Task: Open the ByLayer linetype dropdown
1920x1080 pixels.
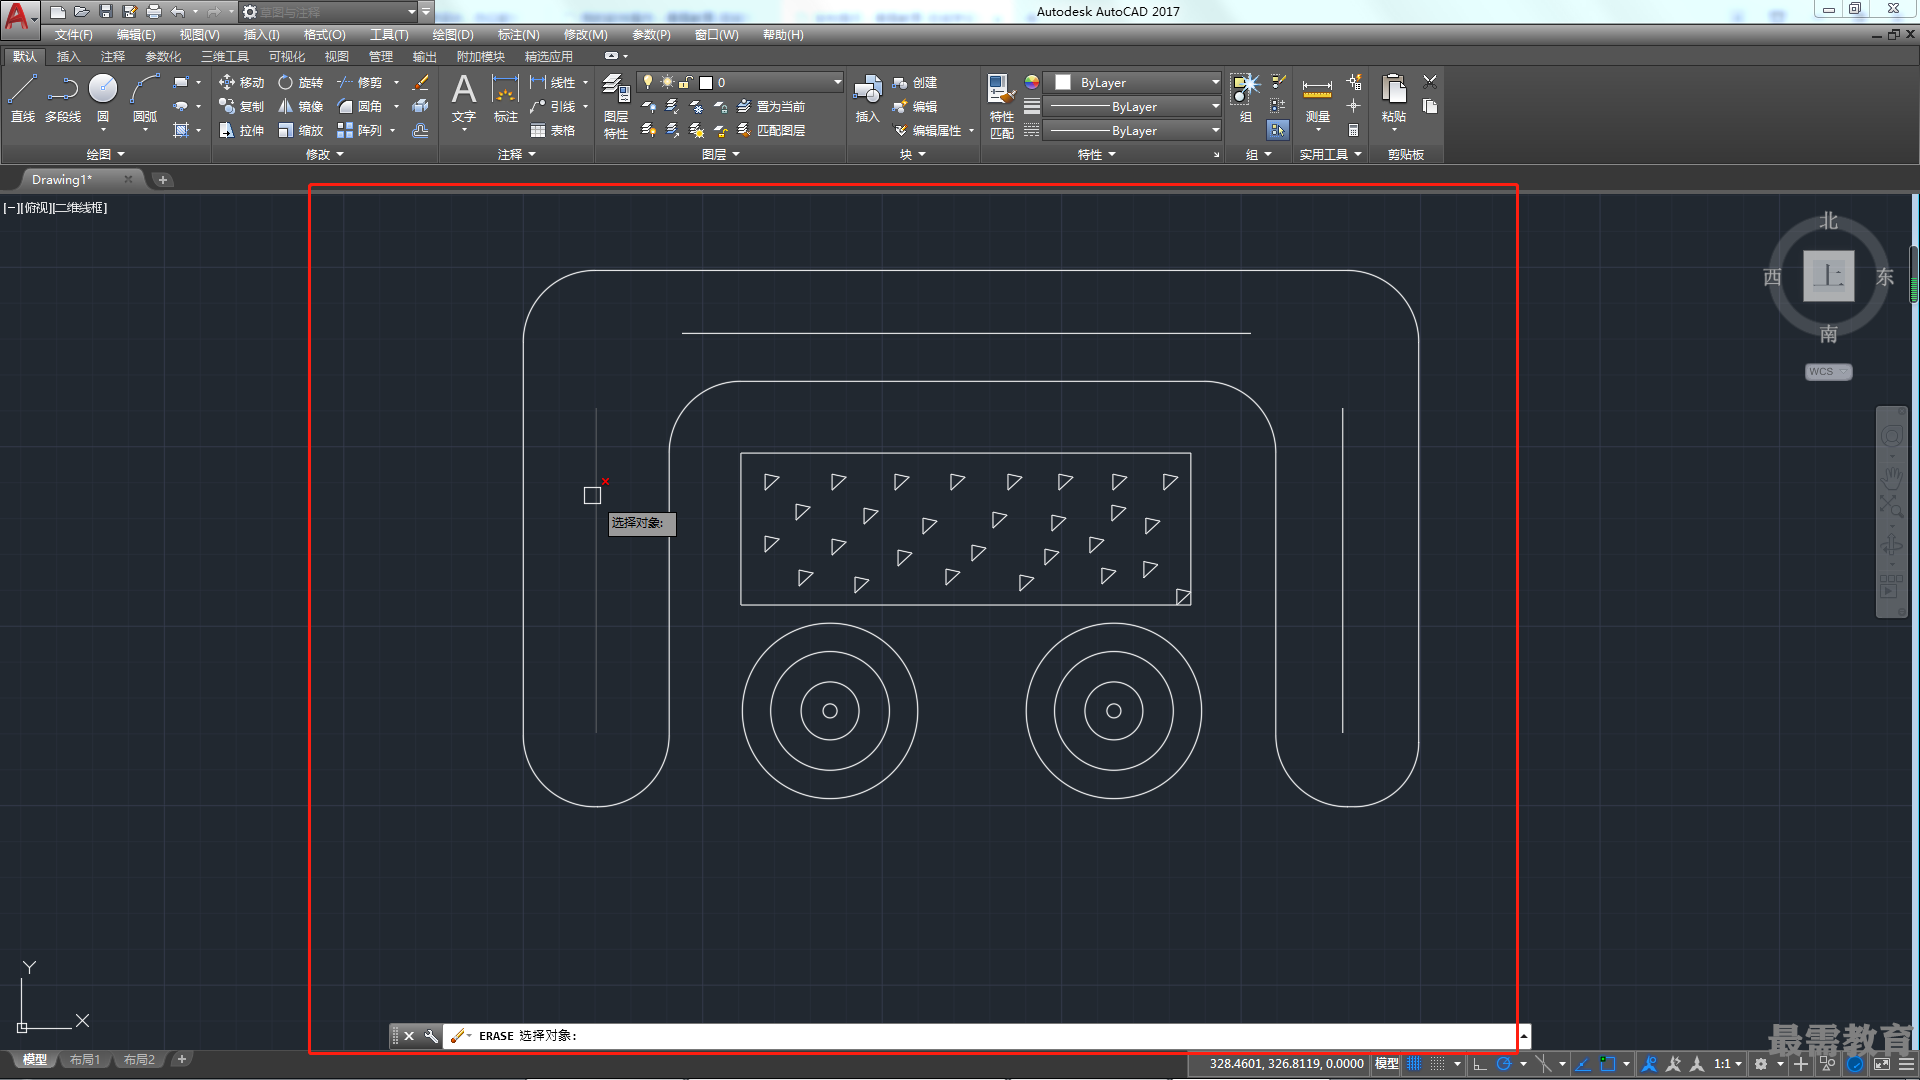Action: click(x=1133, y=130)
